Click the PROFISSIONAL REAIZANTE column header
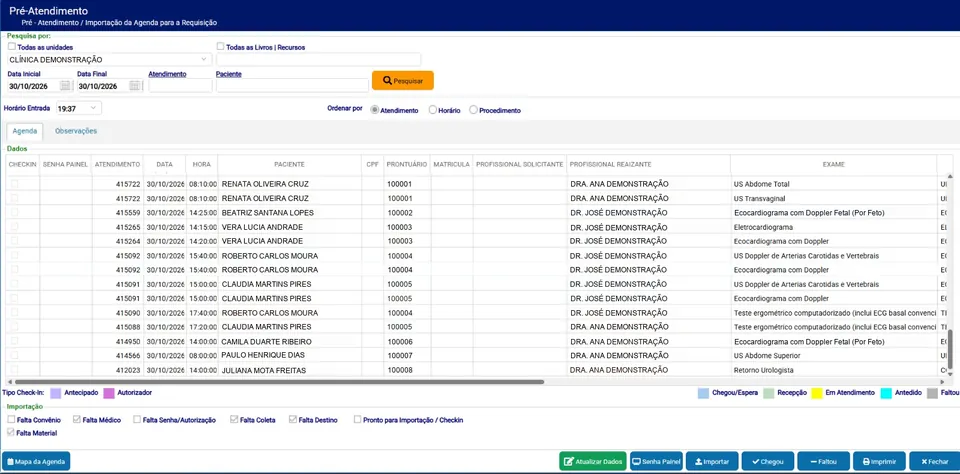The image size is (960, 474). pyautogui.click(x=648, y=164)
